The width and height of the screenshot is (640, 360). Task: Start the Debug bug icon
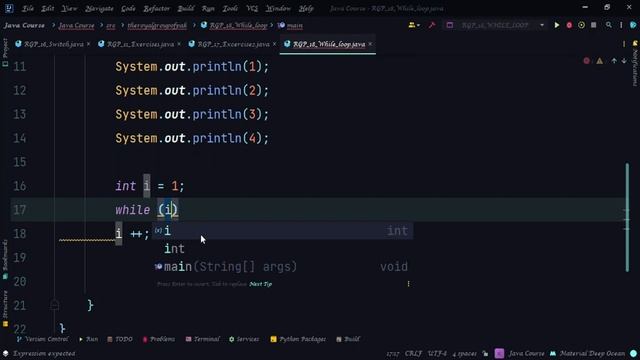[569, 25]
